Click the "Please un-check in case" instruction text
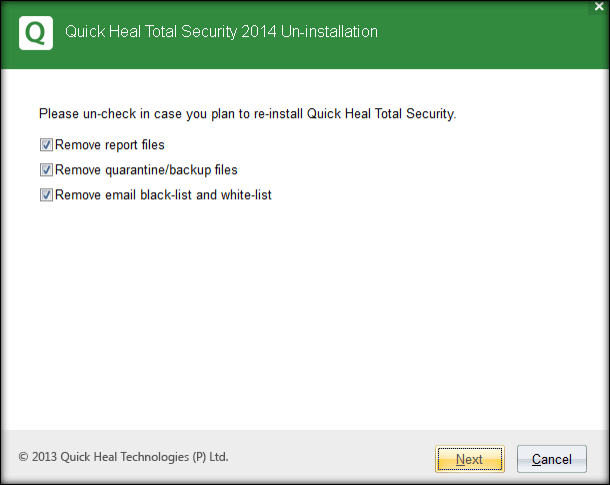This screenshot has height=485, width=610. [110, 114]
